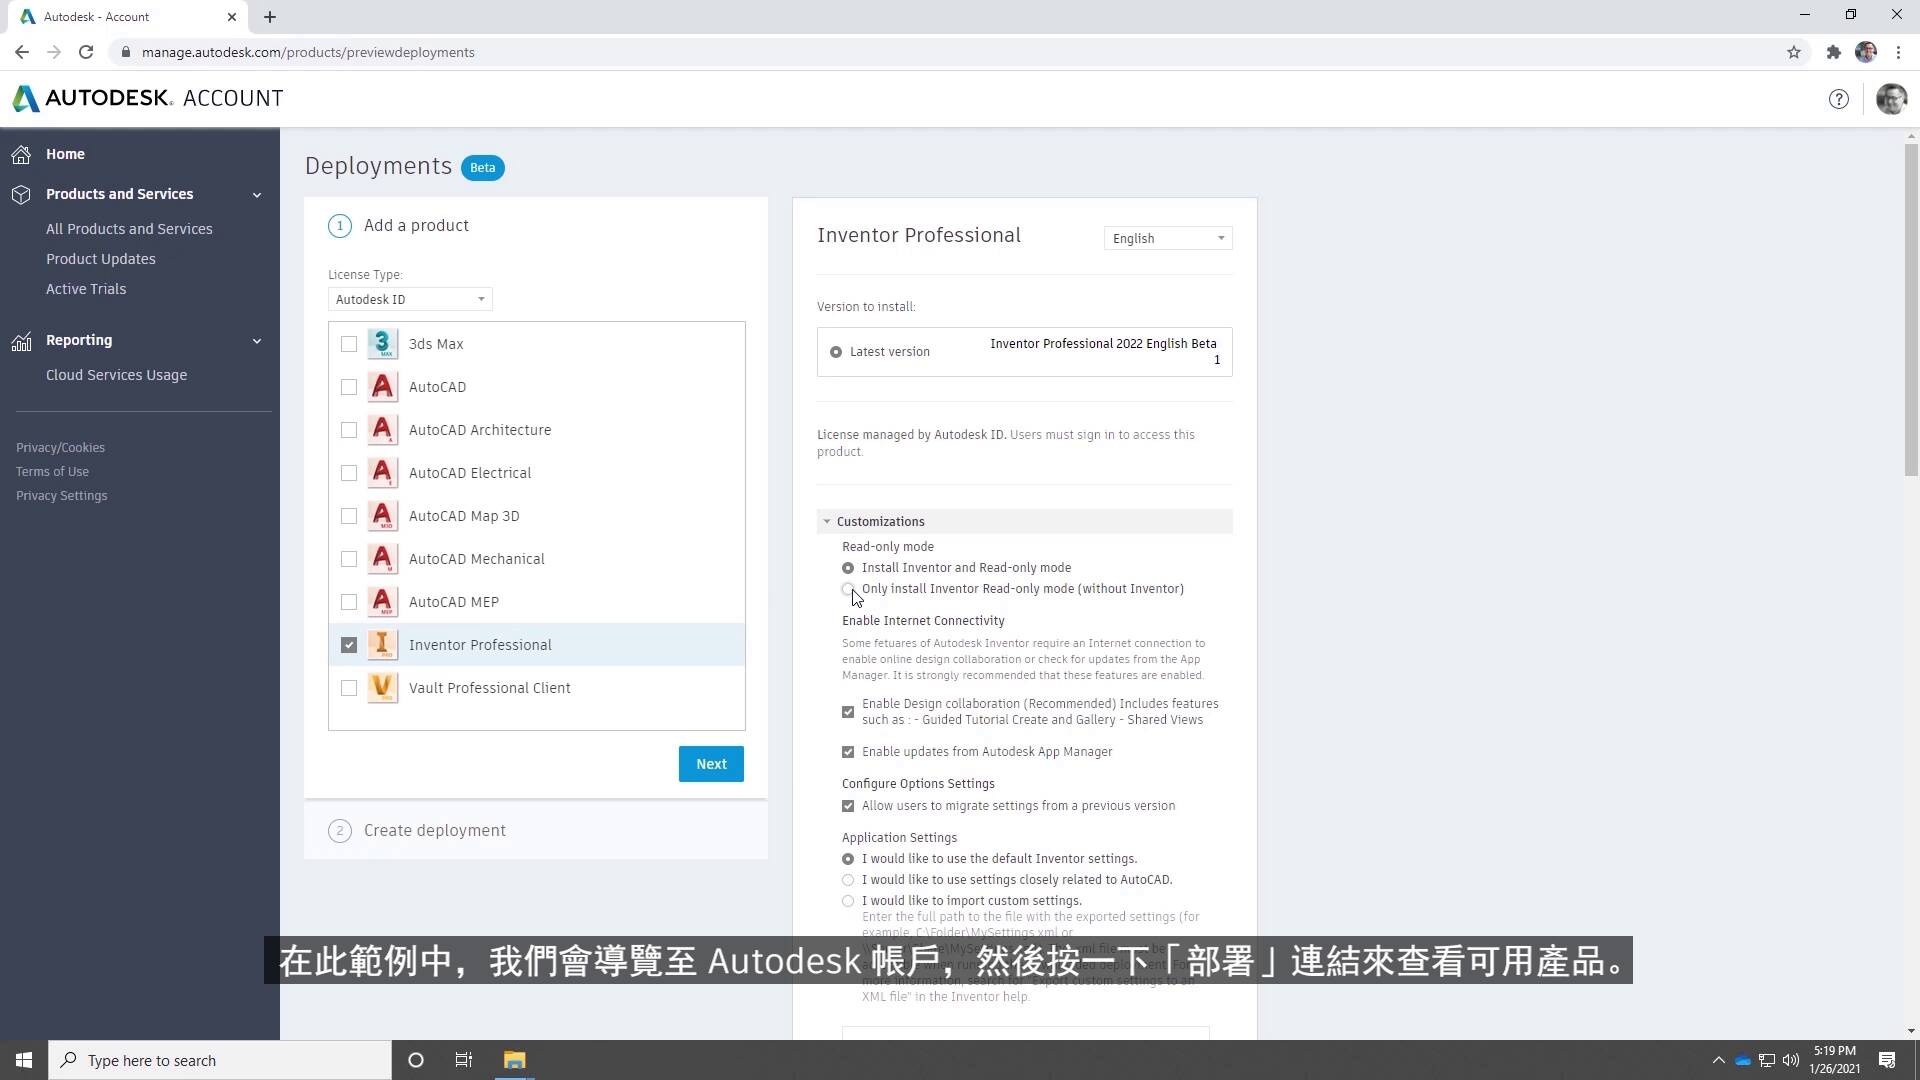Click the Home house icon in sidebar
1920x1080 pixels.
(x=22, y=154)
